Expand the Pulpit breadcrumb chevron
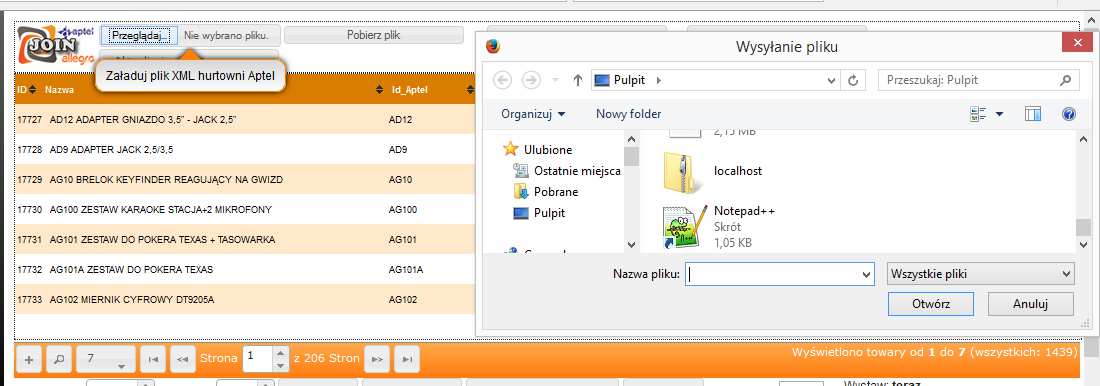 tap(658, 80)
